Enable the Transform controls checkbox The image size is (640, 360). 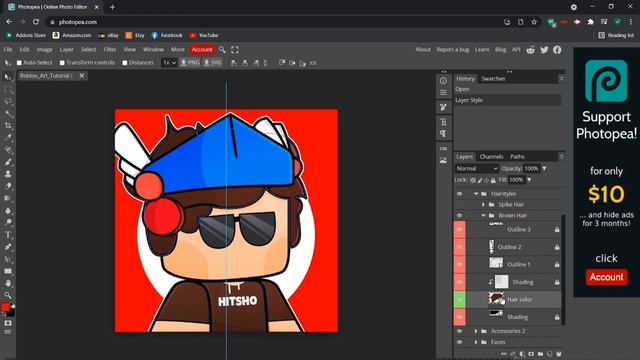62,63
